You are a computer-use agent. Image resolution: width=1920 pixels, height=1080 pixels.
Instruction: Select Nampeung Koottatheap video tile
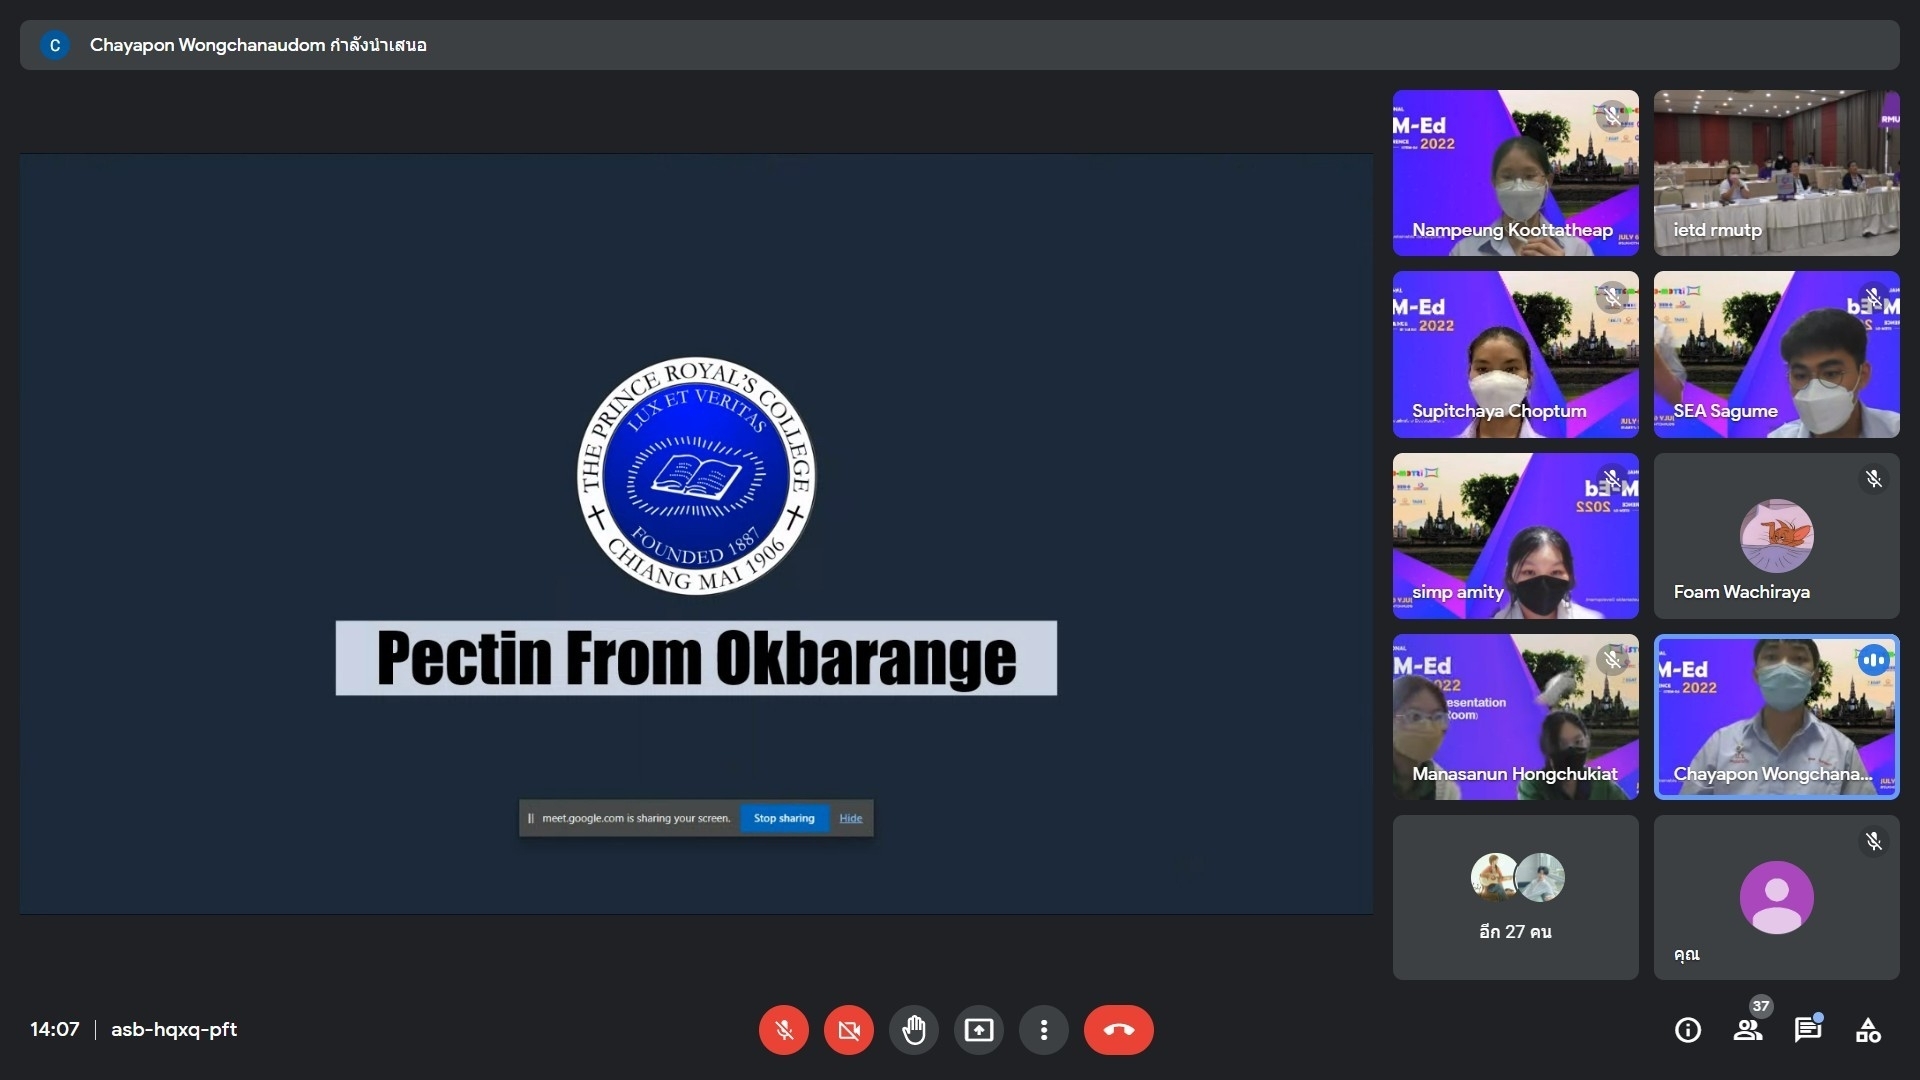[x=1516, y=173]
